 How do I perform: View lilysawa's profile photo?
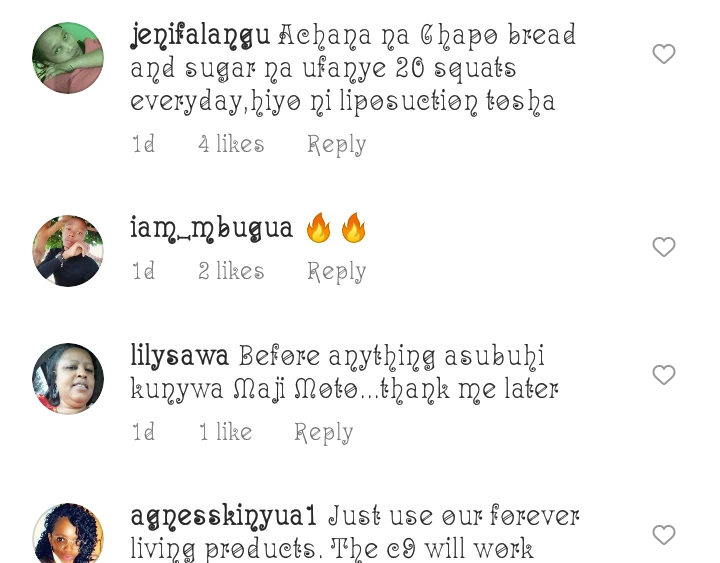(68, 379)
